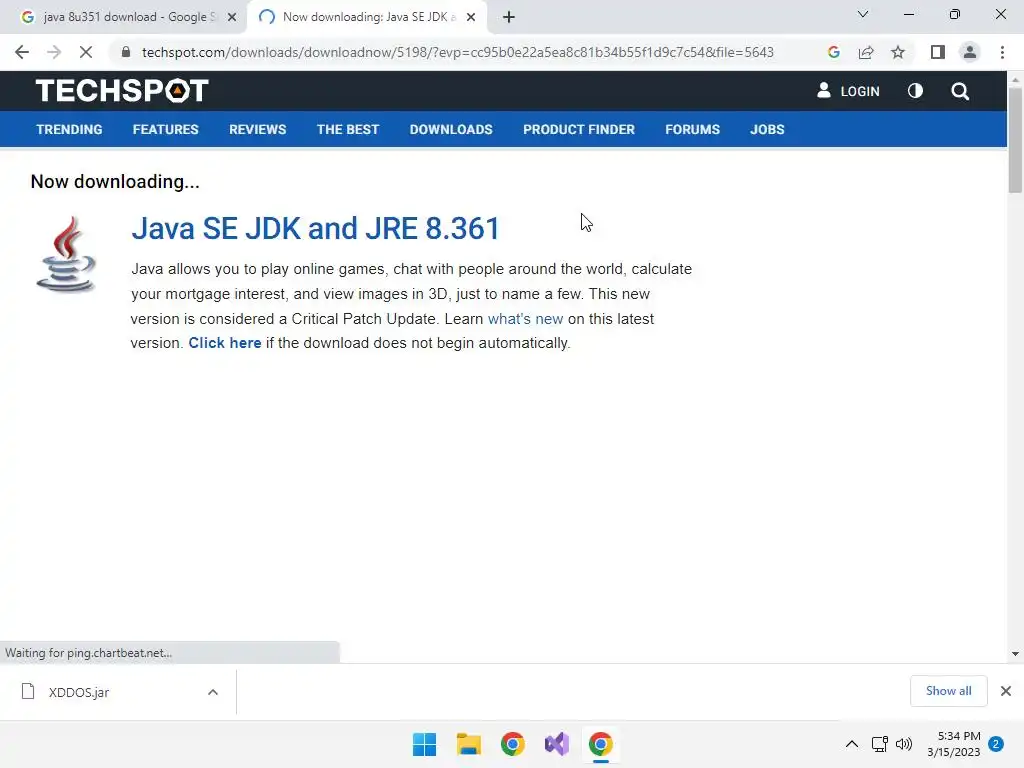The height and width of the screenshot is (768, 1024).
Task: Click Show all downloads
Action: 948,691
